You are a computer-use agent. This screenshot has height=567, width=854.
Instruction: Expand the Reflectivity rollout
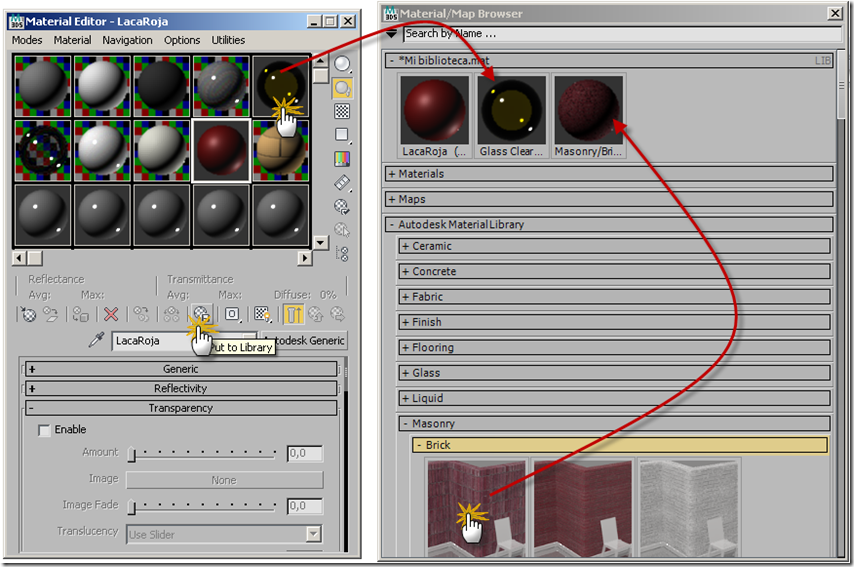[x=181, y=388]
